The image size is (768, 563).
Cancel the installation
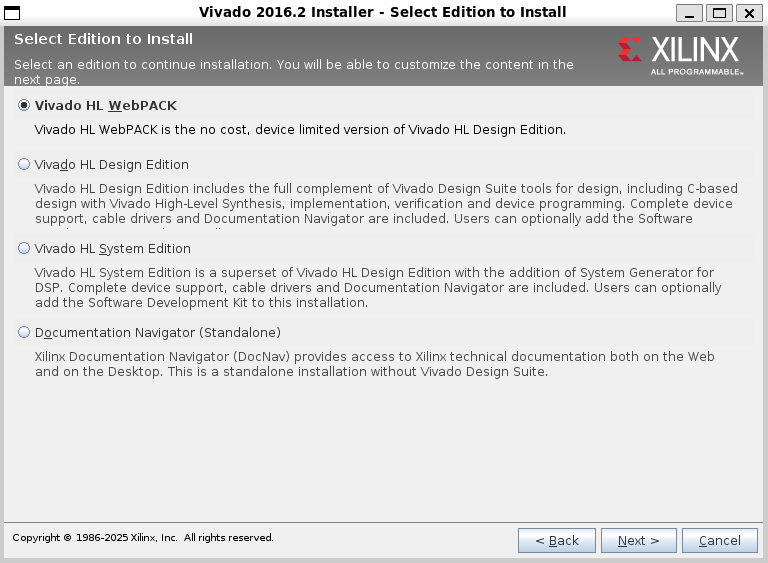pos(719,541)
